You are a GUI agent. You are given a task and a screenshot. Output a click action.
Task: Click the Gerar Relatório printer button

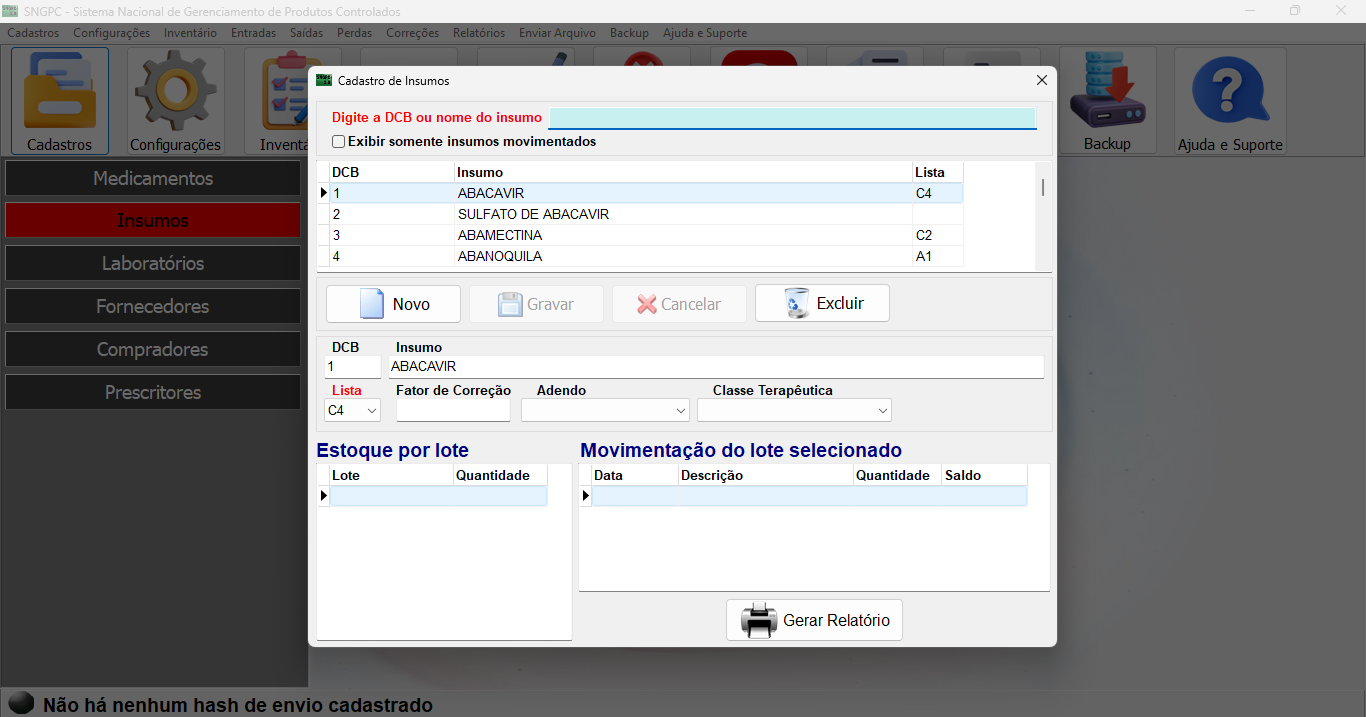(x=814, y=620)
